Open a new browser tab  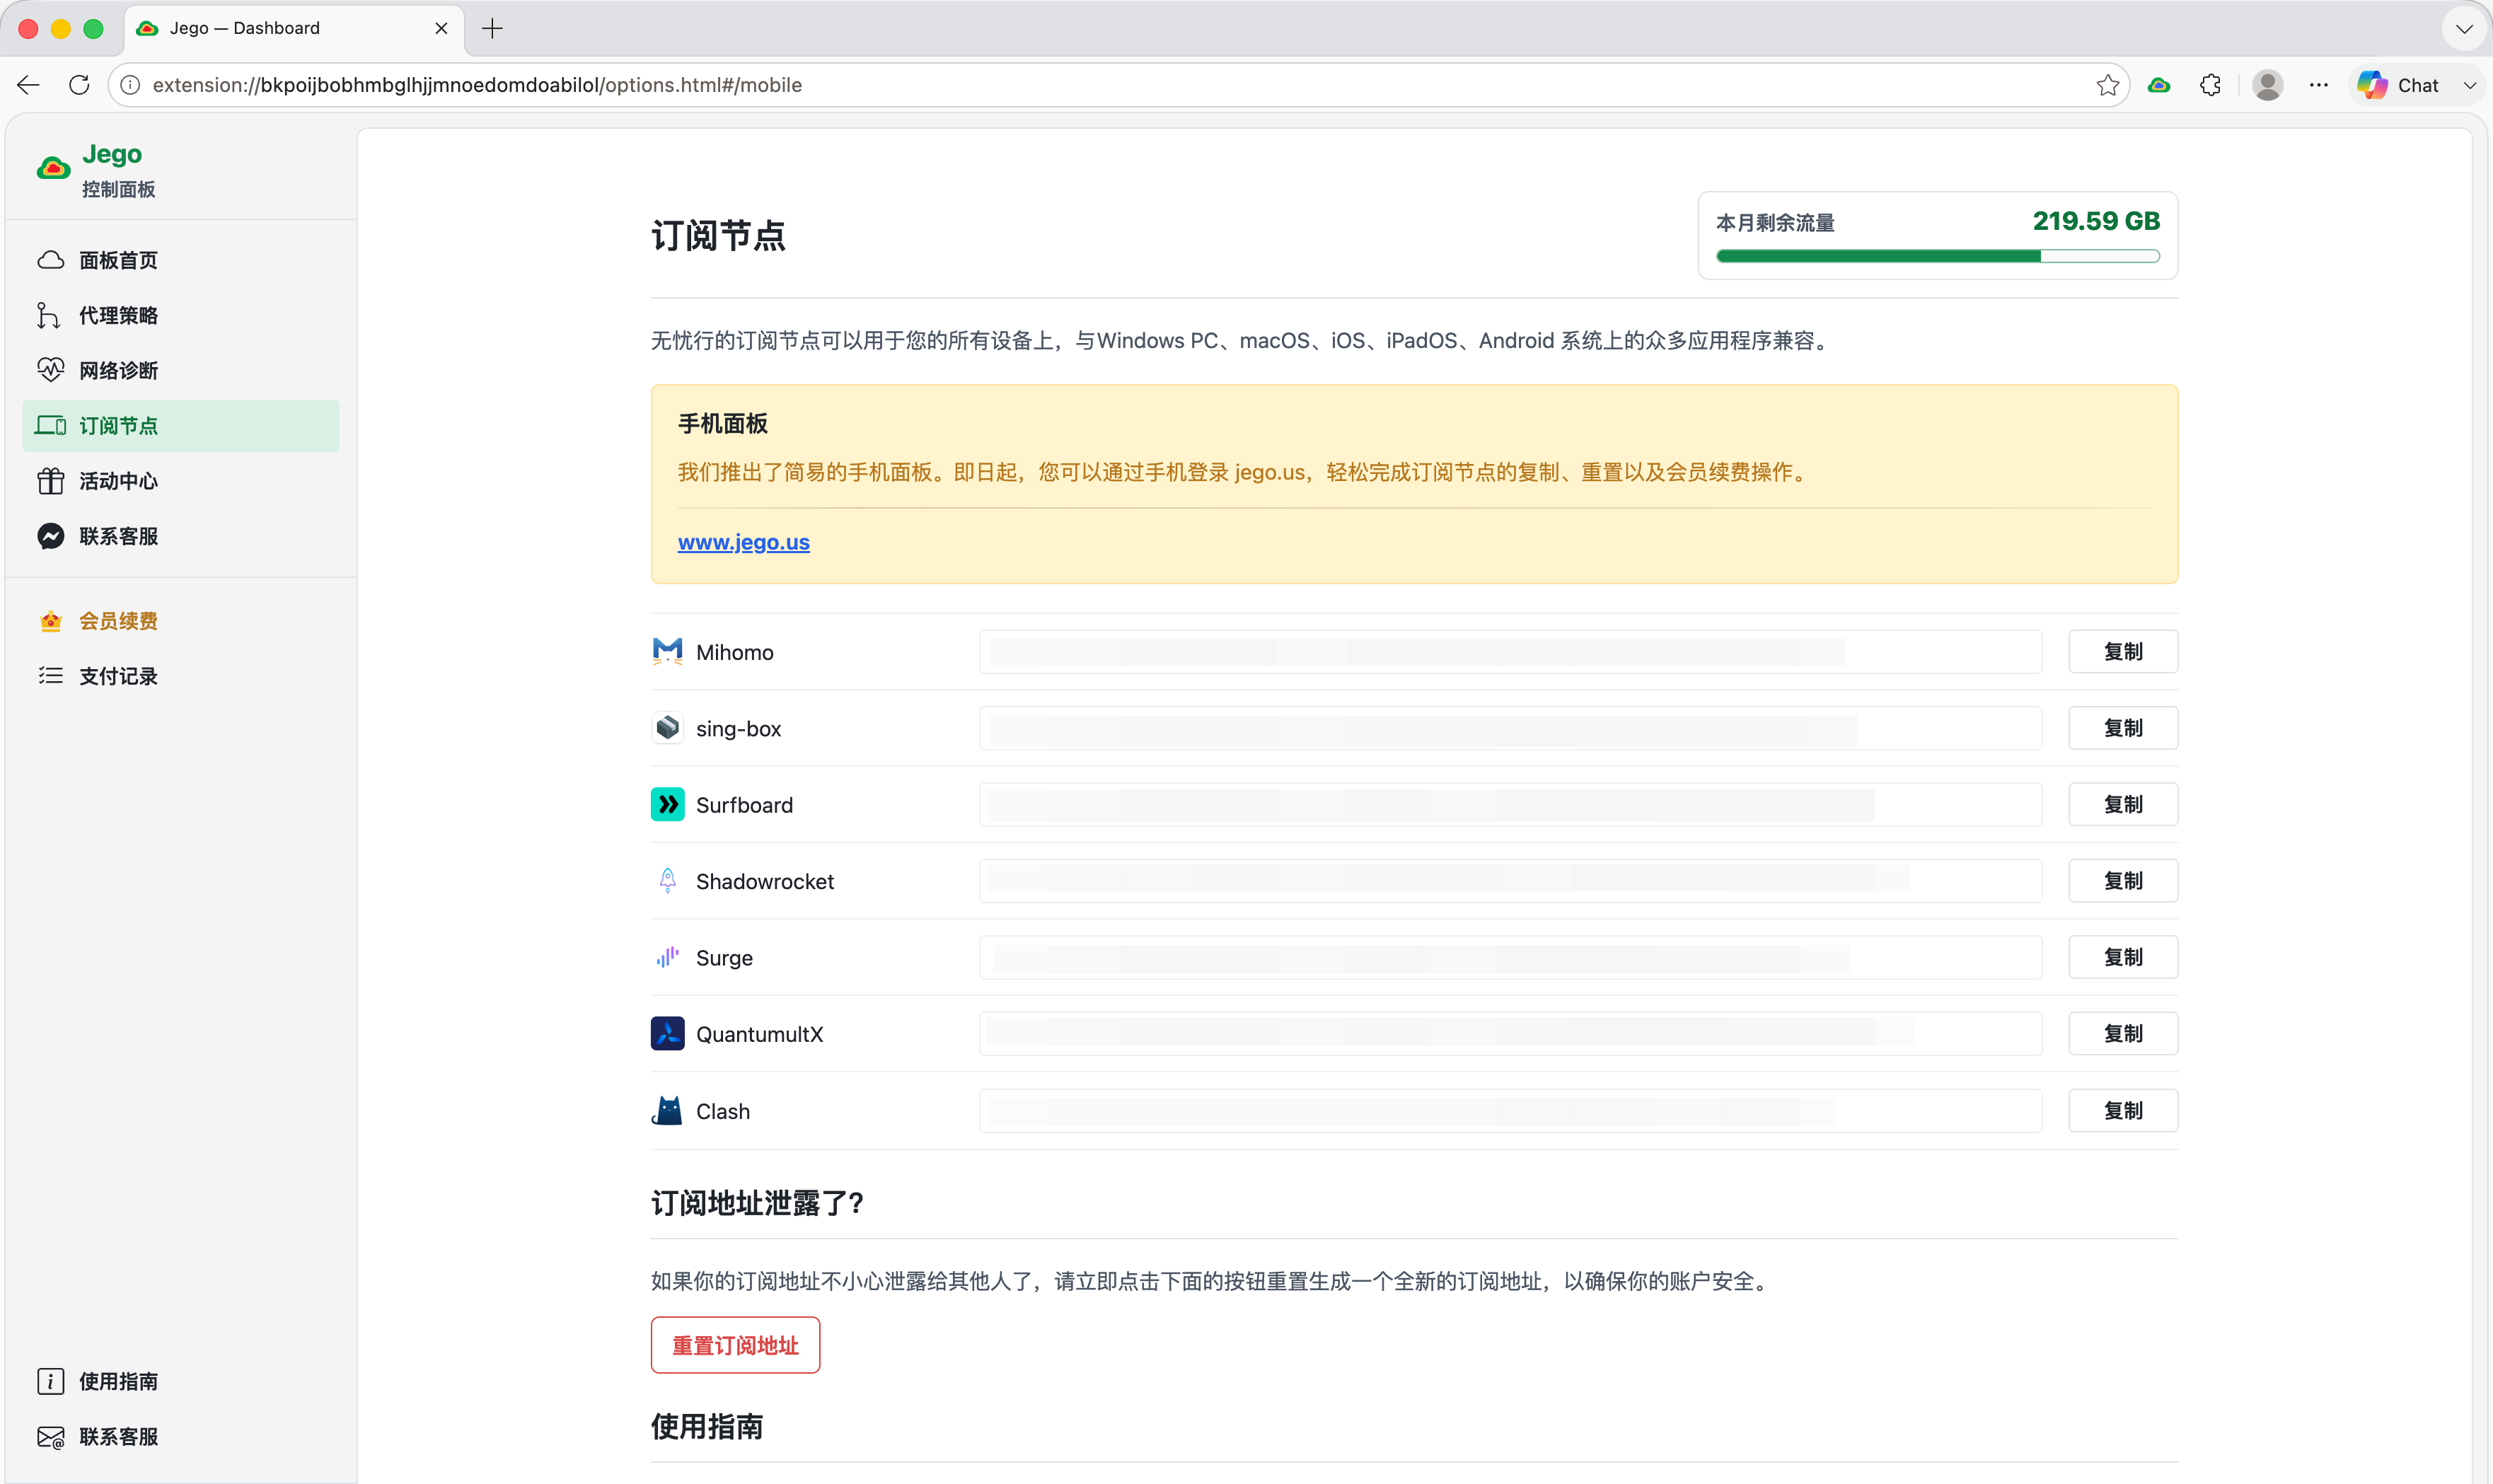tap(492, 28)
